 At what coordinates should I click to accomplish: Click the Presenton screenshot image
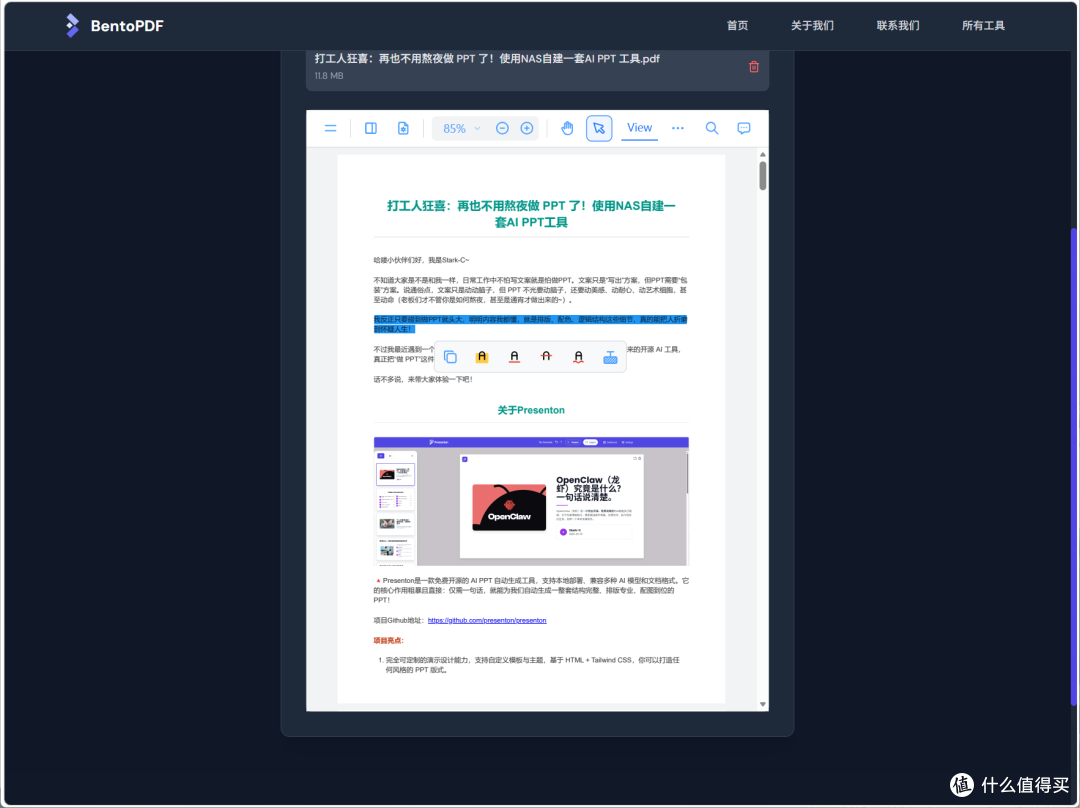click(x=531, y=501)
